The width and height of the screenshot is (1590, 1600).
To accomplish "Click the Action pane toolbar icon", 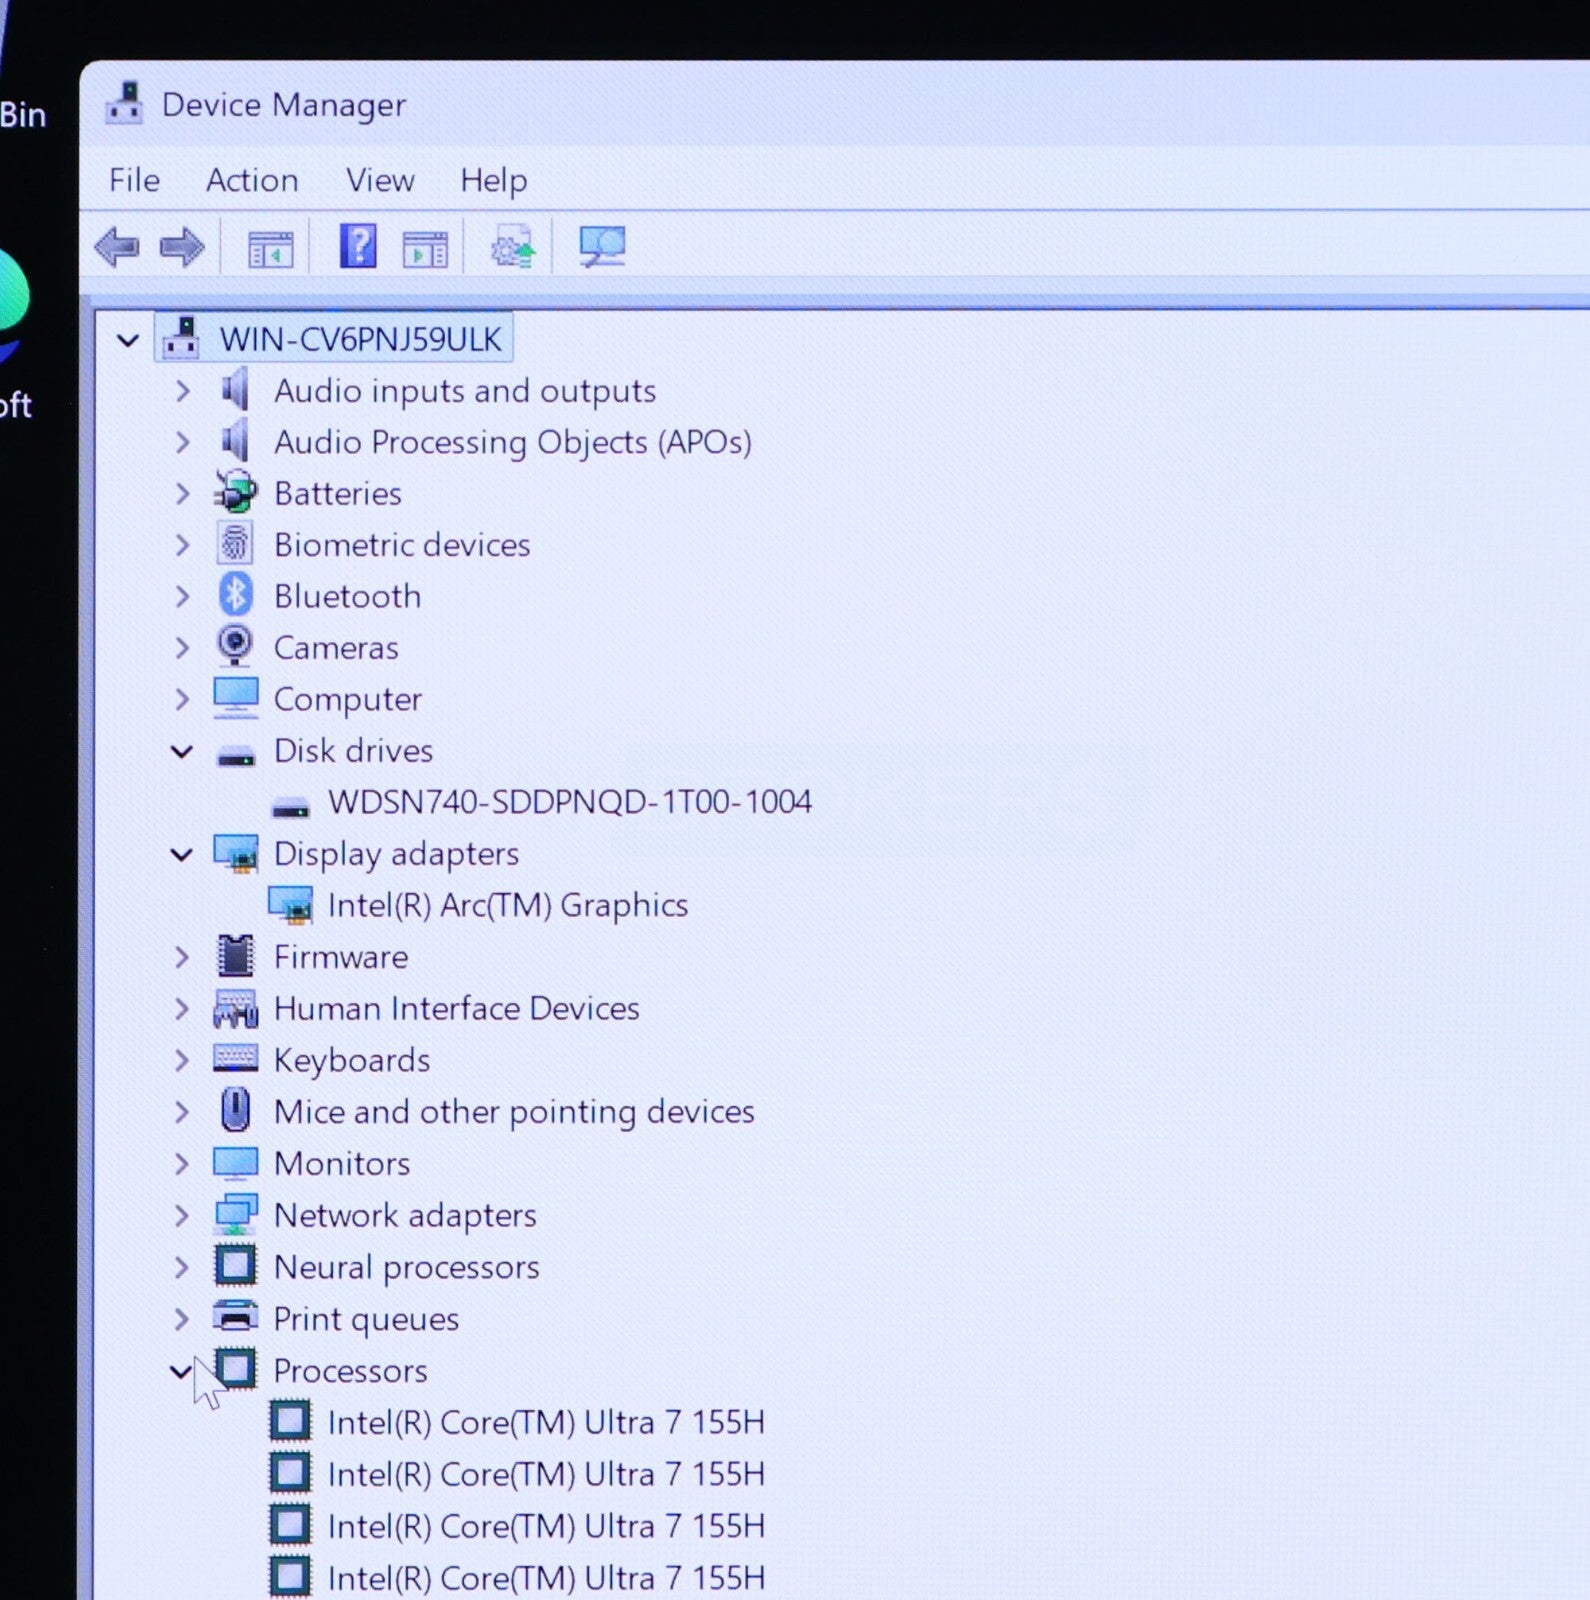I will pyautogui.click(x=425, y=248).
